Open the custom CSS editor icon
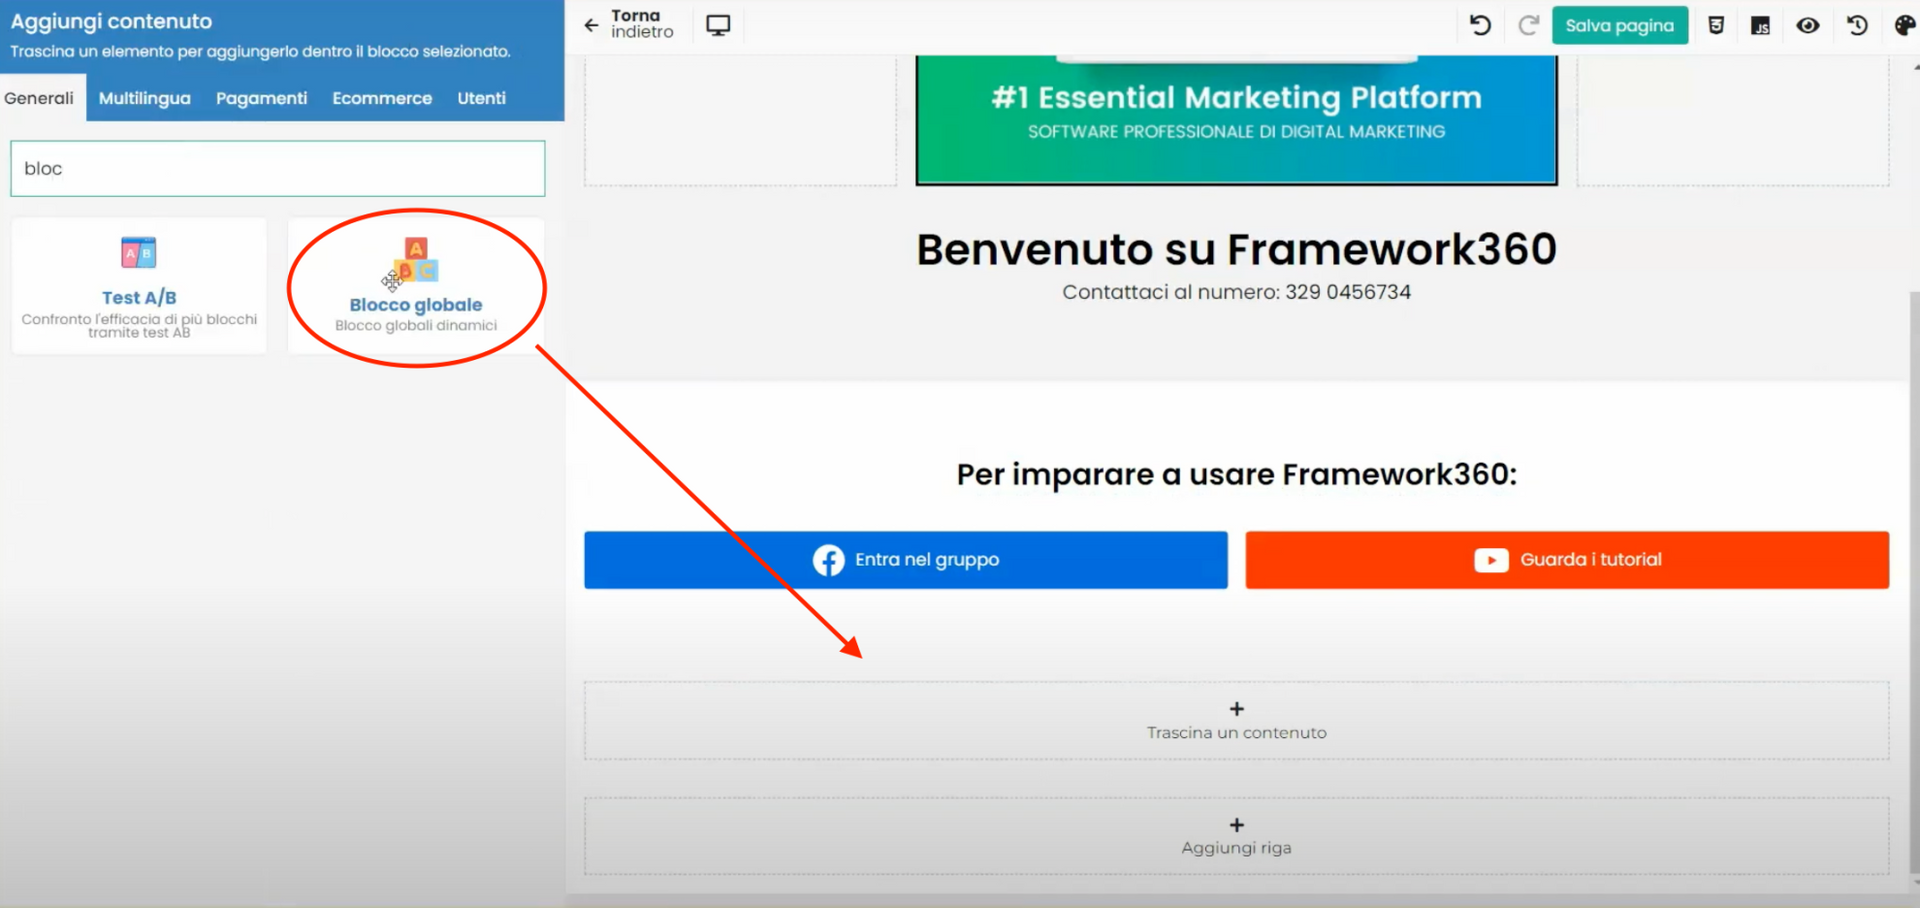Viewport: 1920px width, 908px height. click(x=1716, y=25)
